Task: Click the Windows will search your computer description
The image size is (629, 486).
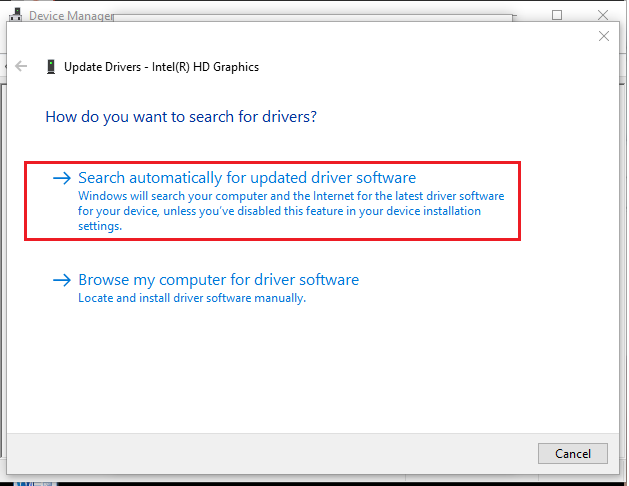Action: pos(291,196)
